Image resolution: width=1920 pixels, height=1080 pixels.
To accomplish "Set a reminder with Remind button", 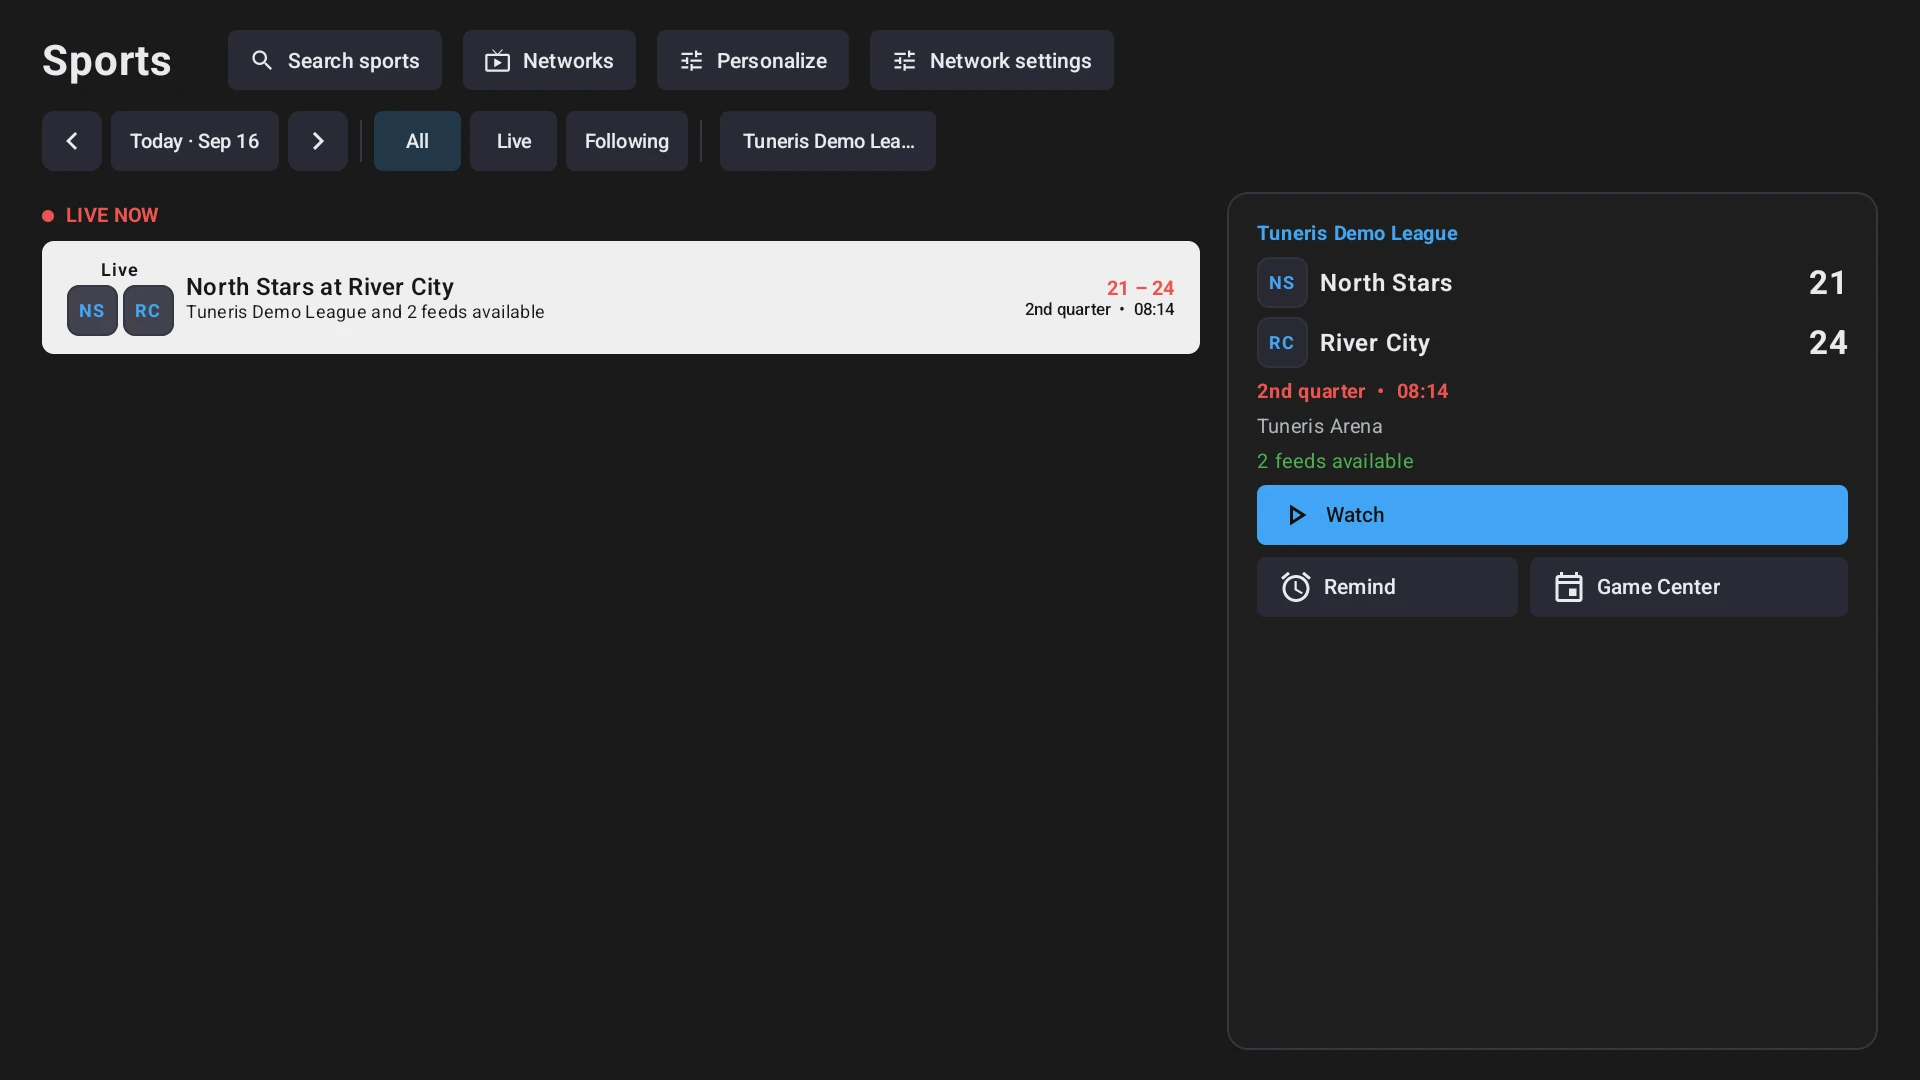I will 1387,587.
